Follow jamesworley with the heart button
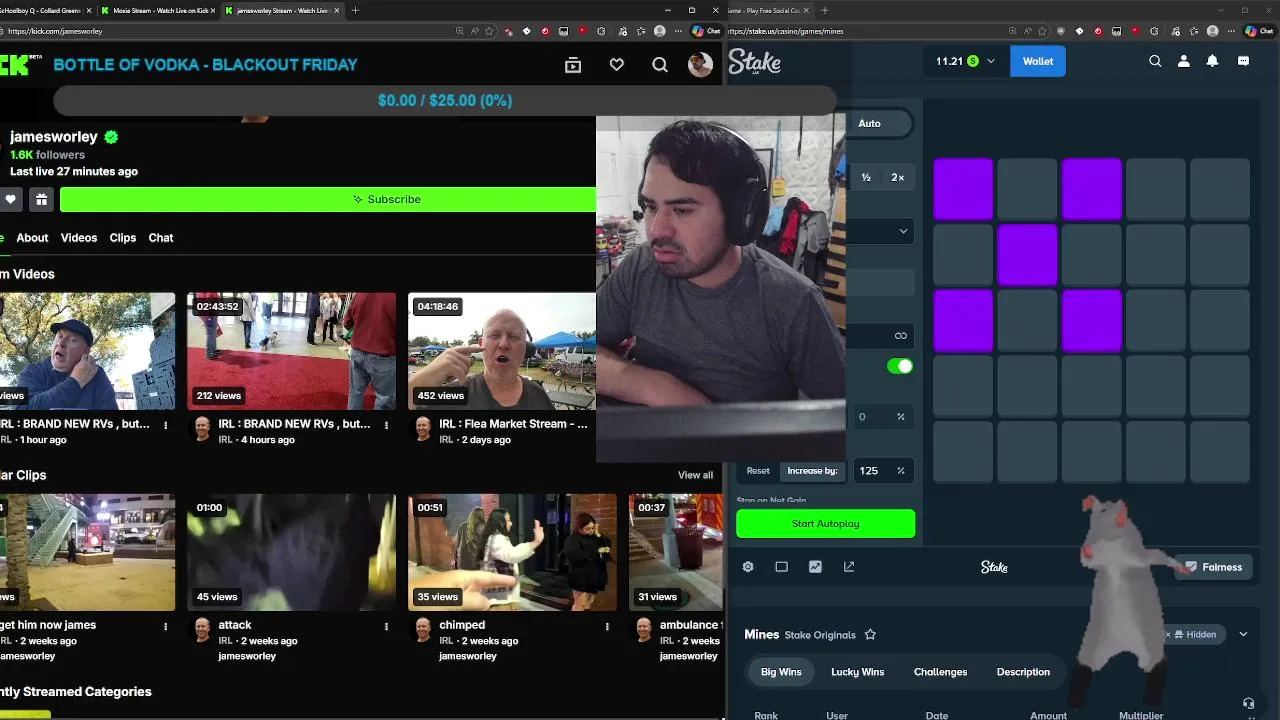The width and height of the screenshot is (1280, 720). (x=10, y=199)
